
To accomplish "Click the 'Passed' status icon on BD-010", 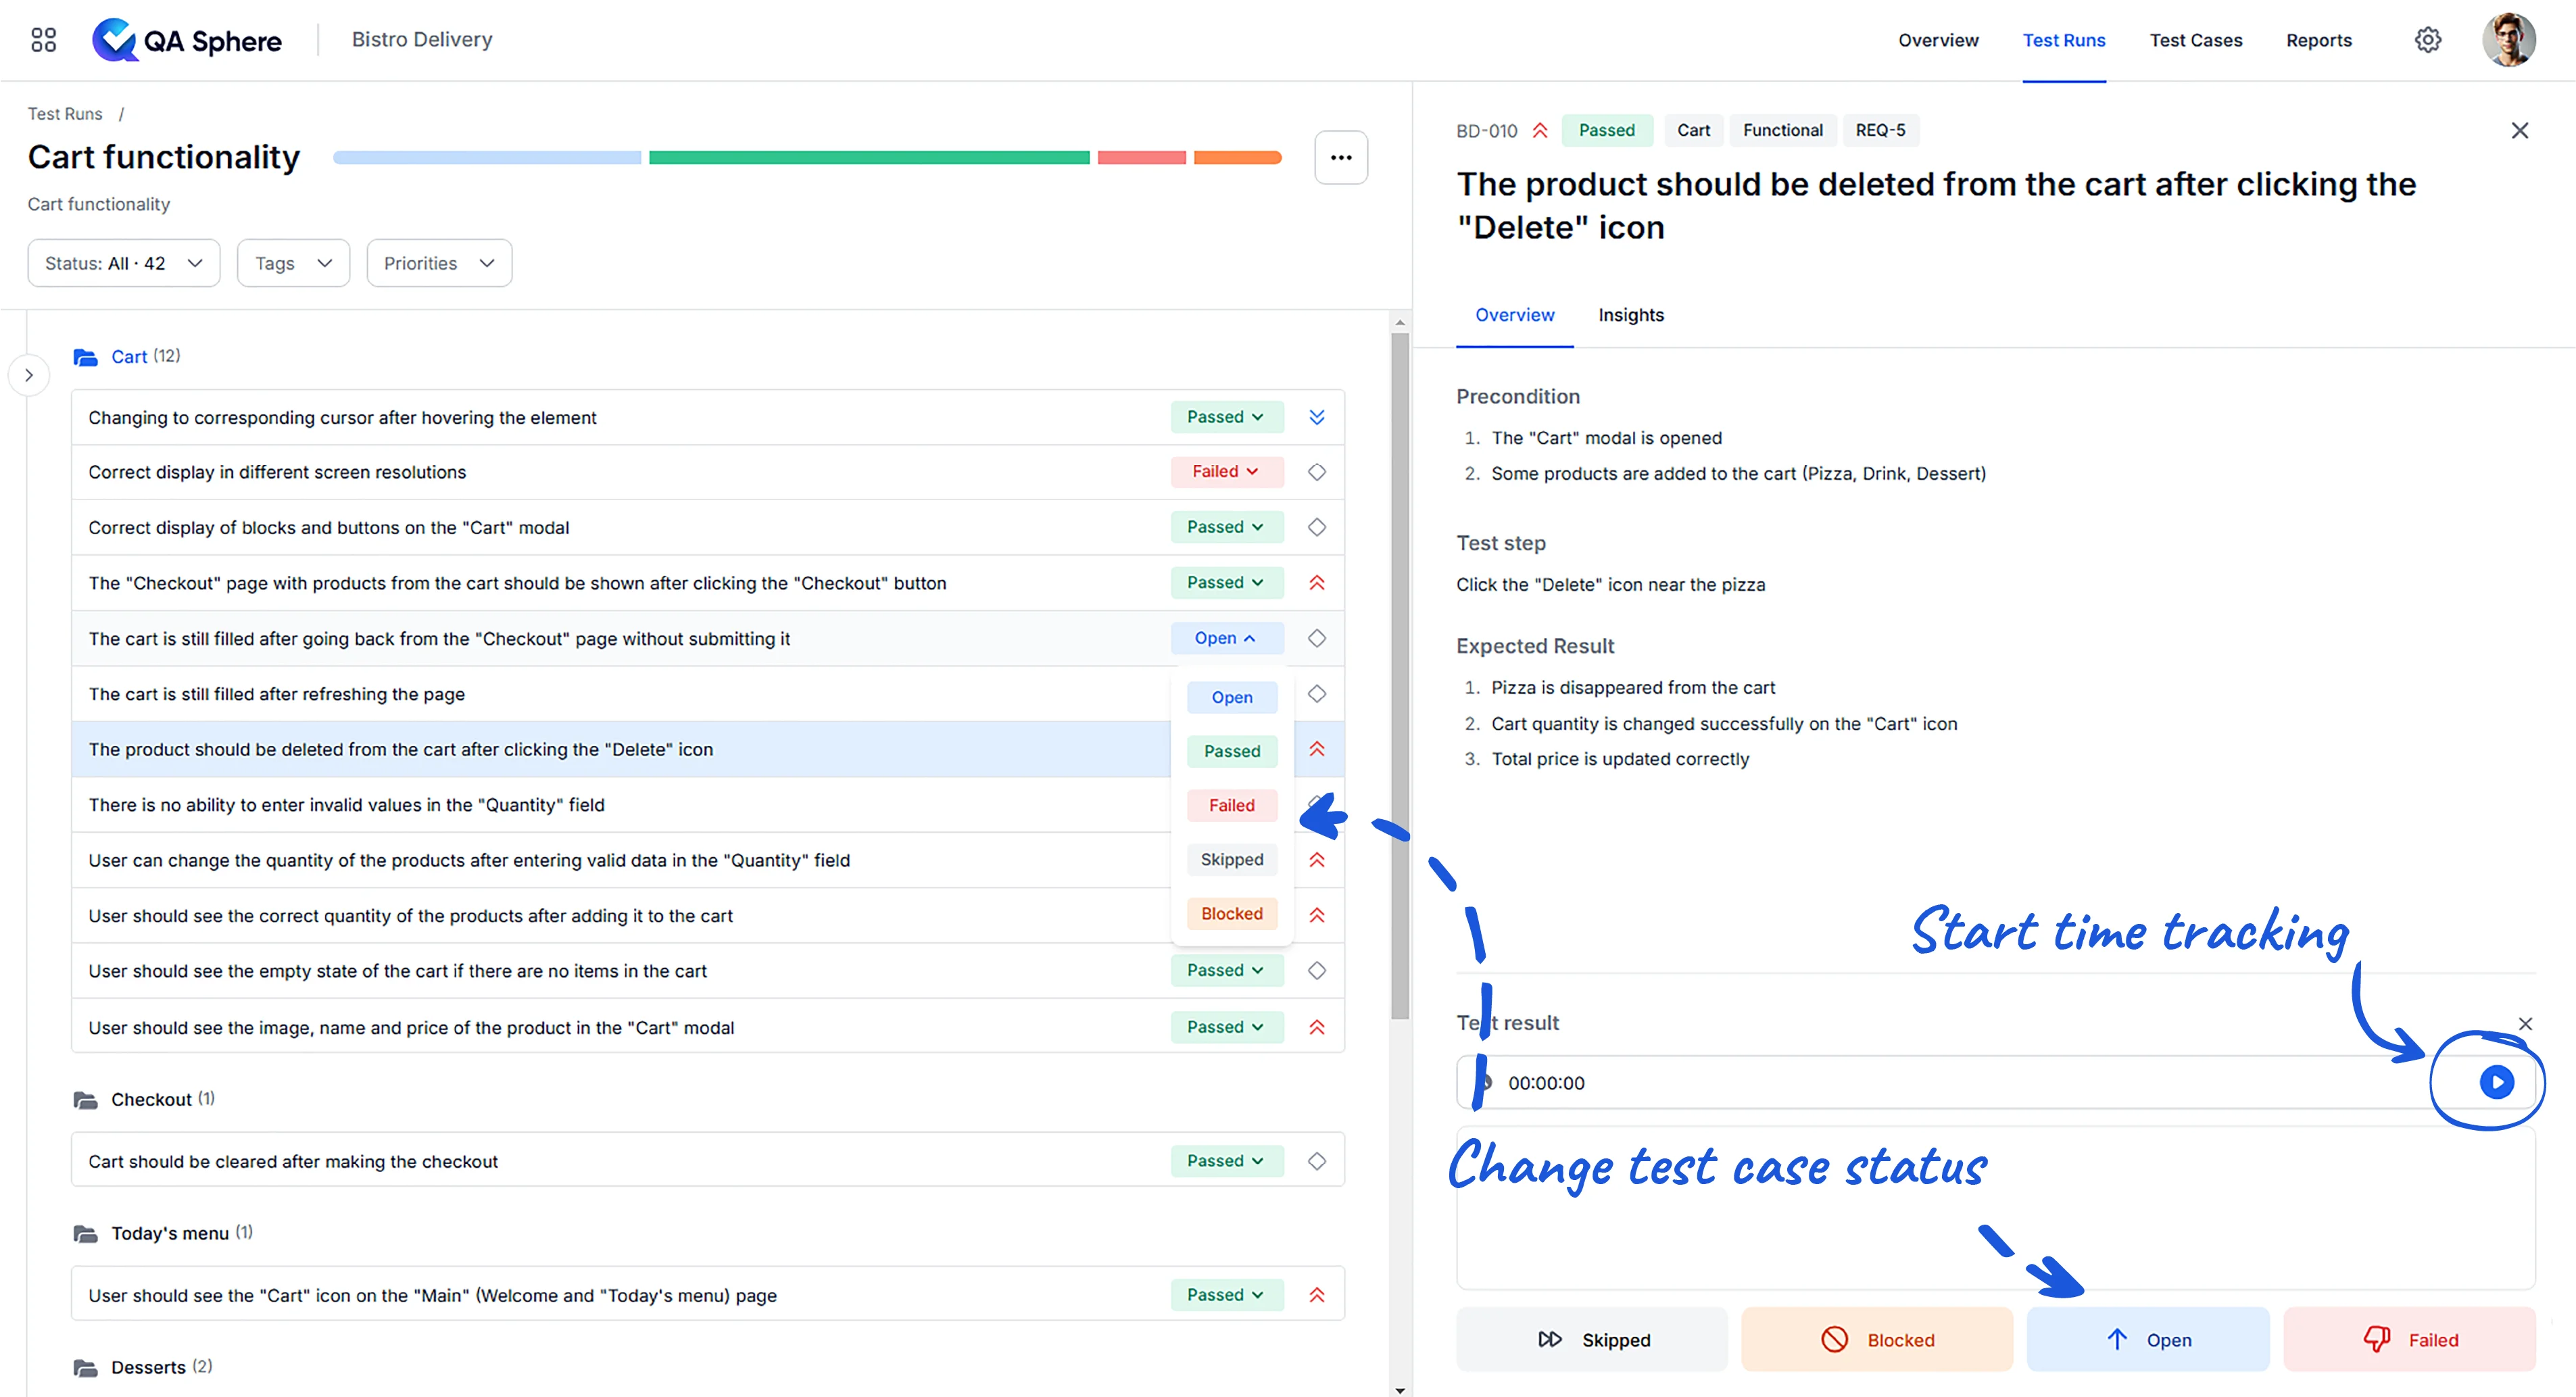I will 1606,129.
